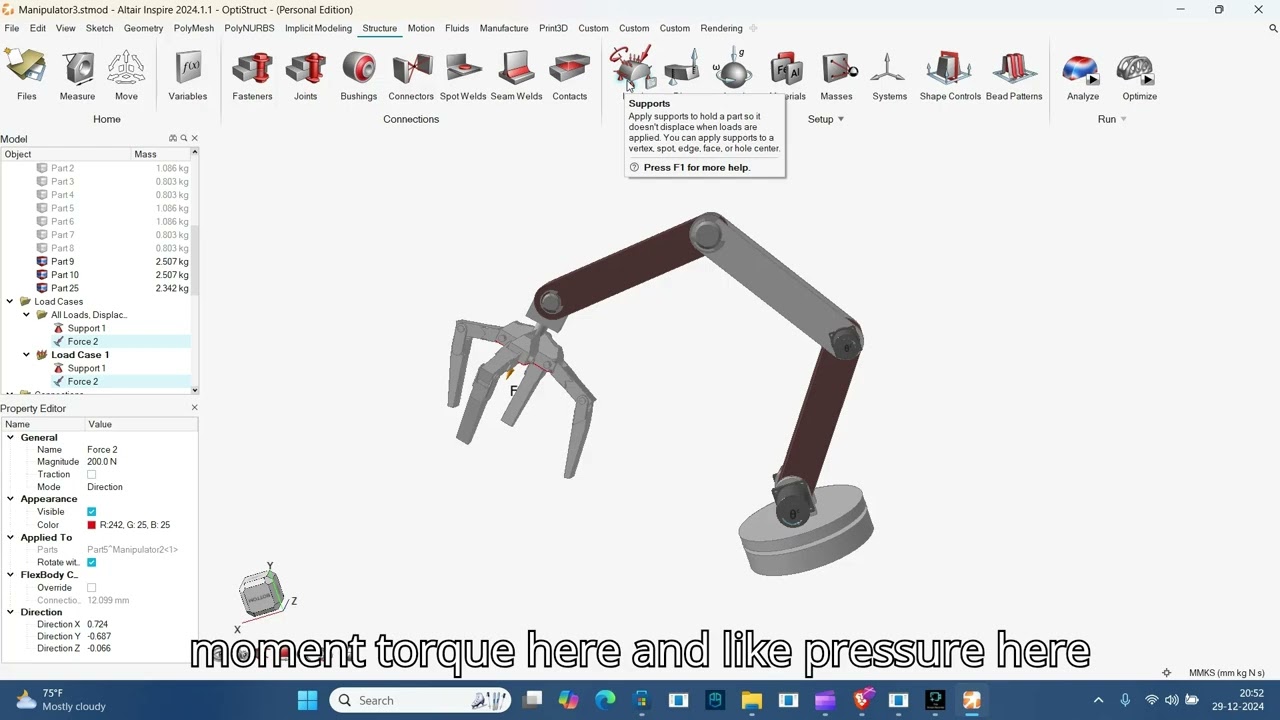Pick the force Color swatch
Image resolution: width=1280 pixels, height=720 pixels.
(x=92, y=525)
